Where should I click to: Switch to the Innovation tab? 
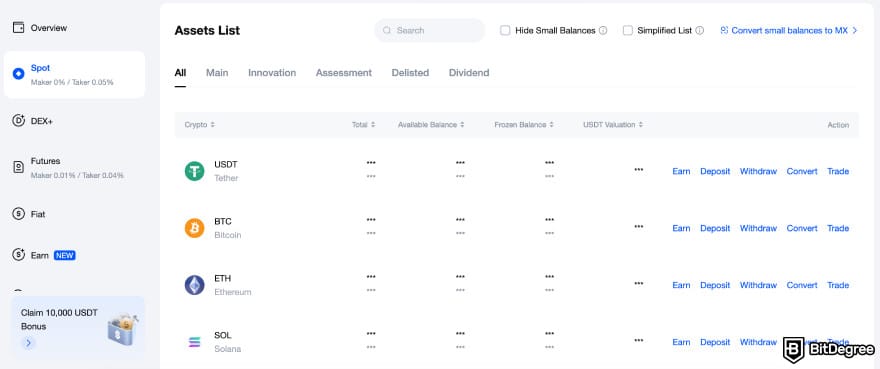tap(272, 72)
